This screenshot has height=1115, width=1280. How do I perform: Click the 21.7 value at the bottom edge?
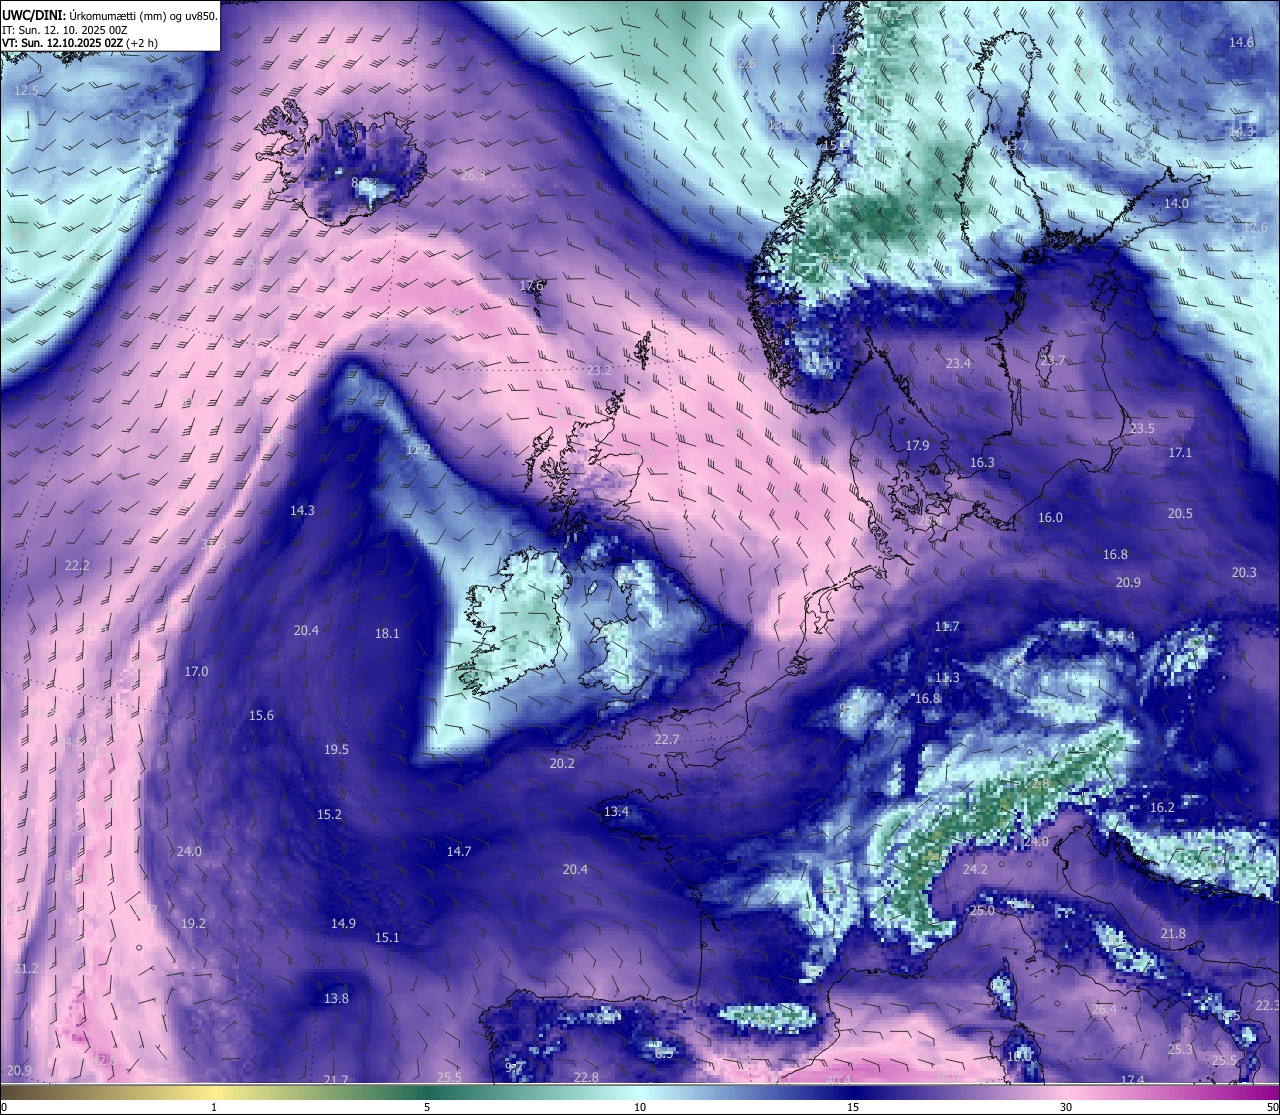[336, 1079]
